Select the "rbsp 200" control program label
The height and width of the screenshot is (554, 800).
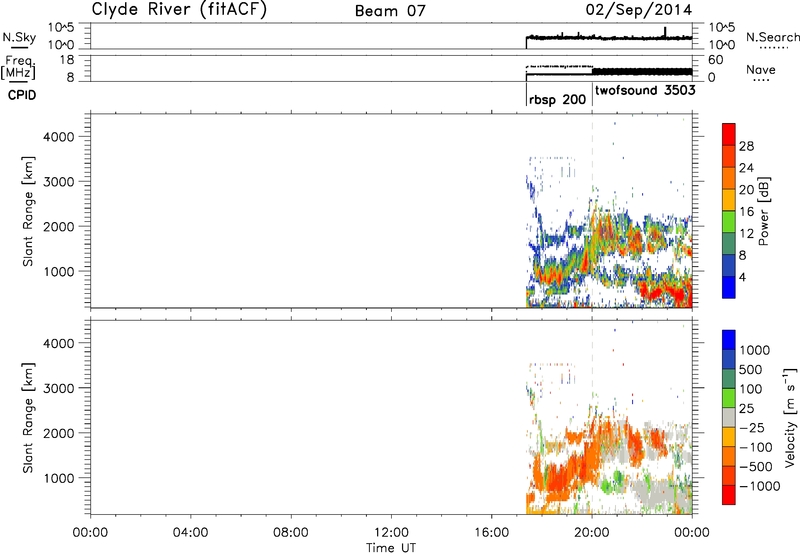(x=557, y=100)
